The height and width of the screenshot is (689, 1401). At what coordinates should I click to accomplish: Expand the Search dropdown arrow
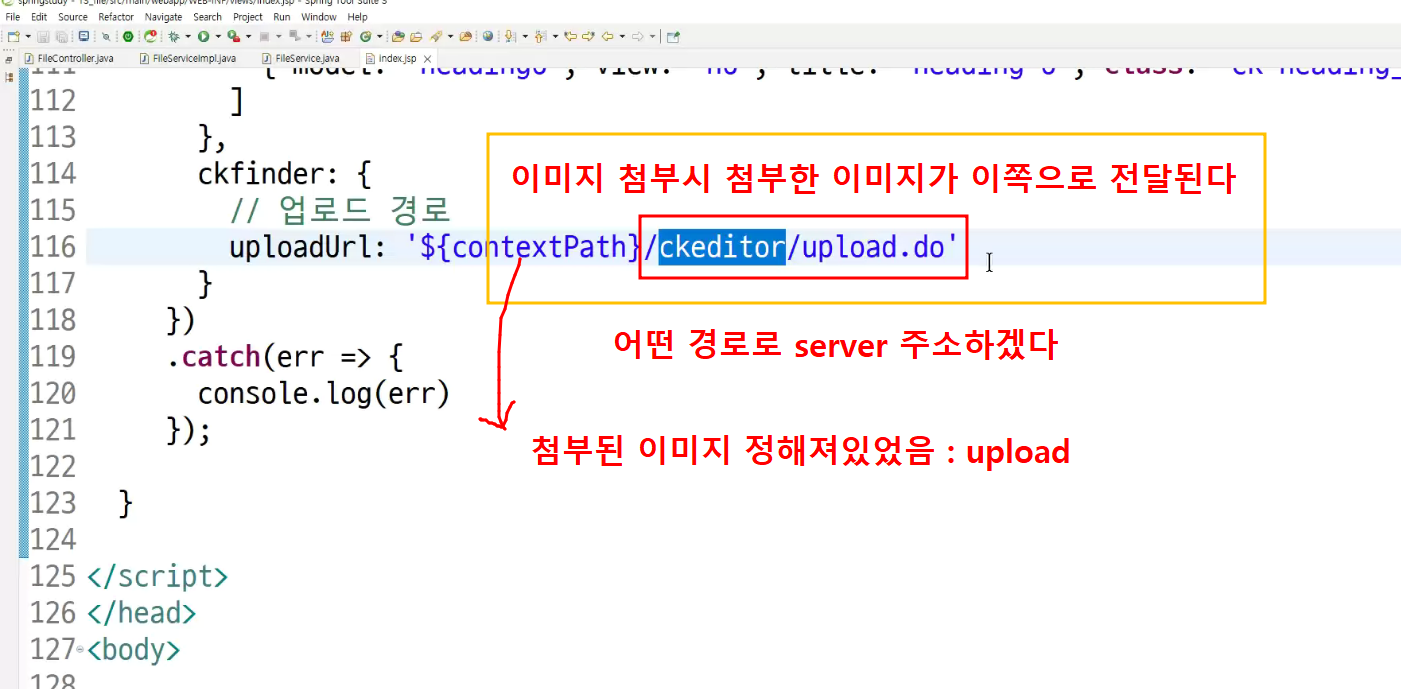[450, 36]
